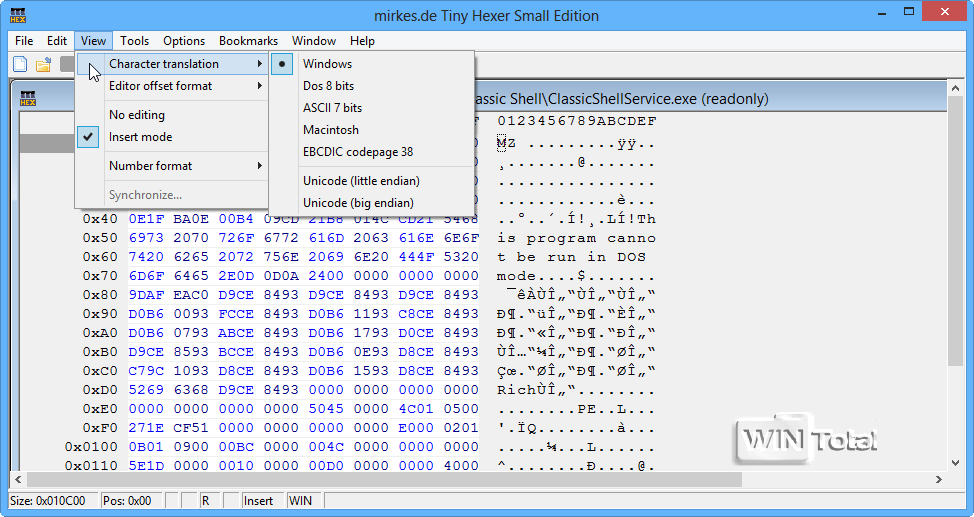Choose Dos 8 bits translation

pos(328,86)
